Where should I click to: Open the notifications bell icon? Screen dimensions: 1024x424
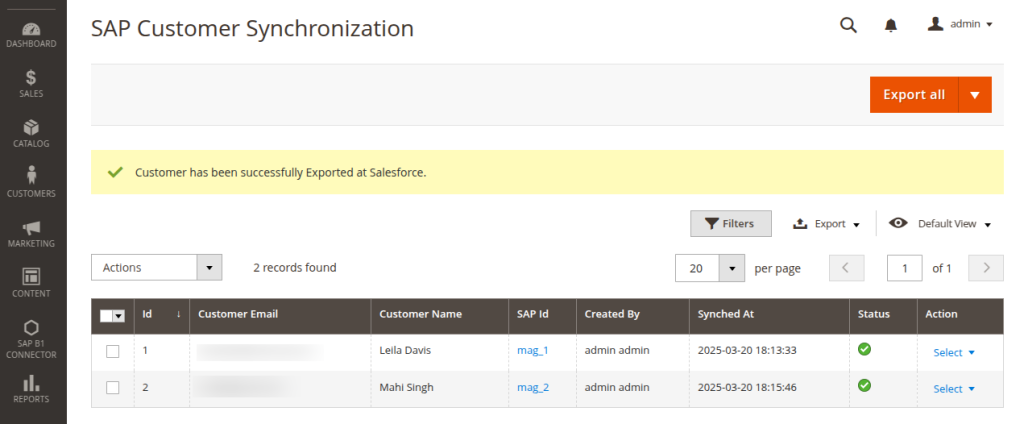pyautogui.click(x=891, y=25)
